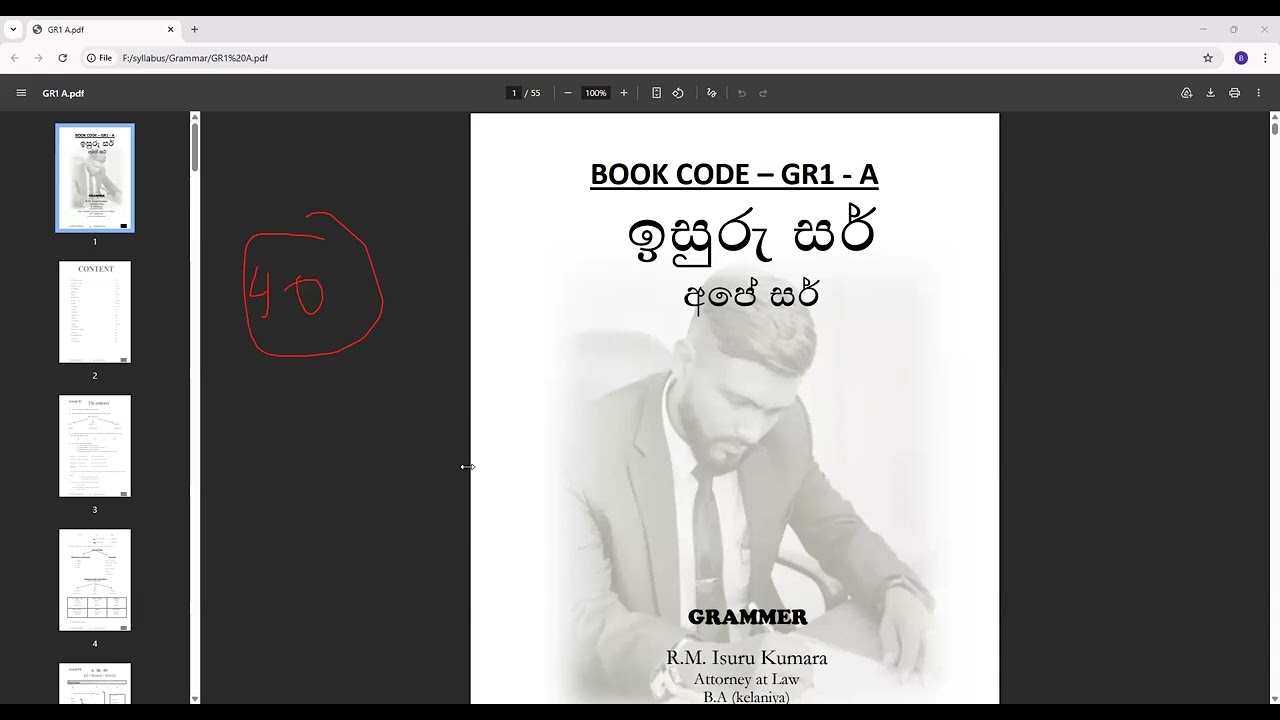Click the Attorney at Law text
This screenshot has height=720, width=1280.
point(747,679)
